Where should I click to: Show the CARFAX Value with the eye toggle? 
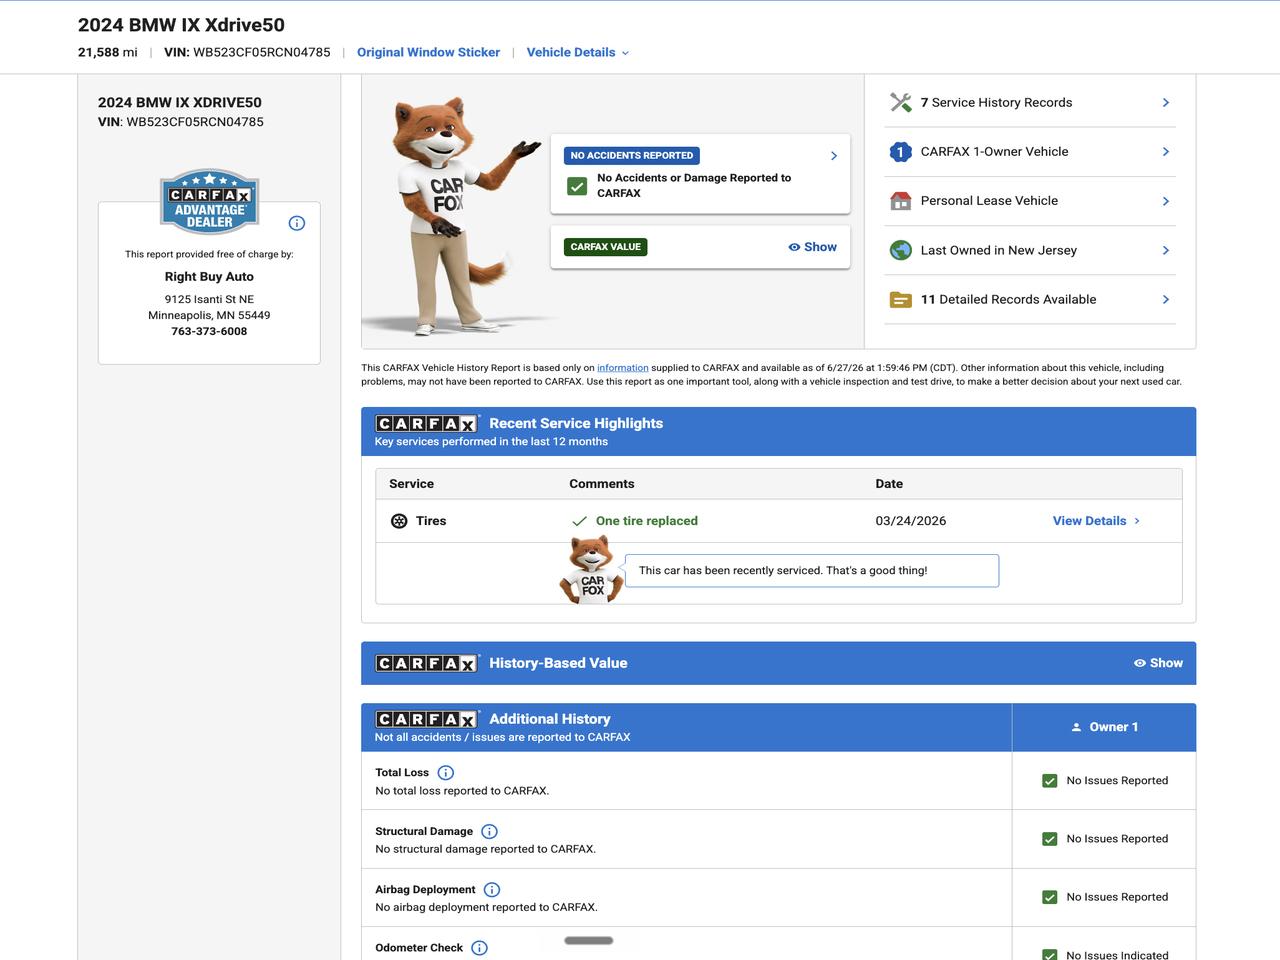tap(812, 247)
